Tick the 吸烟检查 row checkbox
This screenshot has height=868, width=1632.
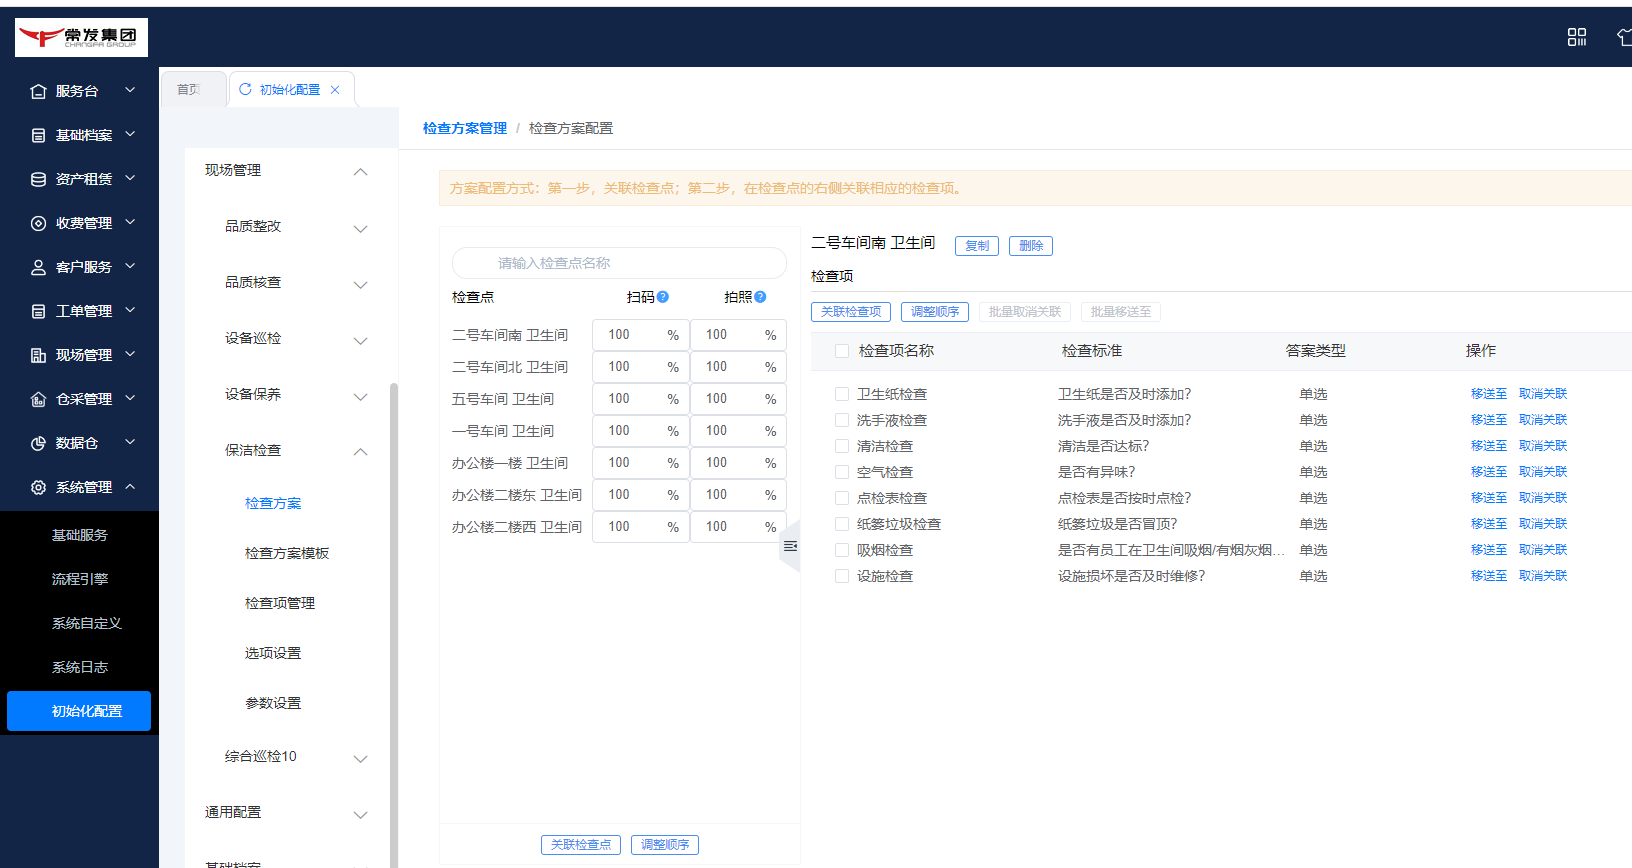(x=842, y=550)
